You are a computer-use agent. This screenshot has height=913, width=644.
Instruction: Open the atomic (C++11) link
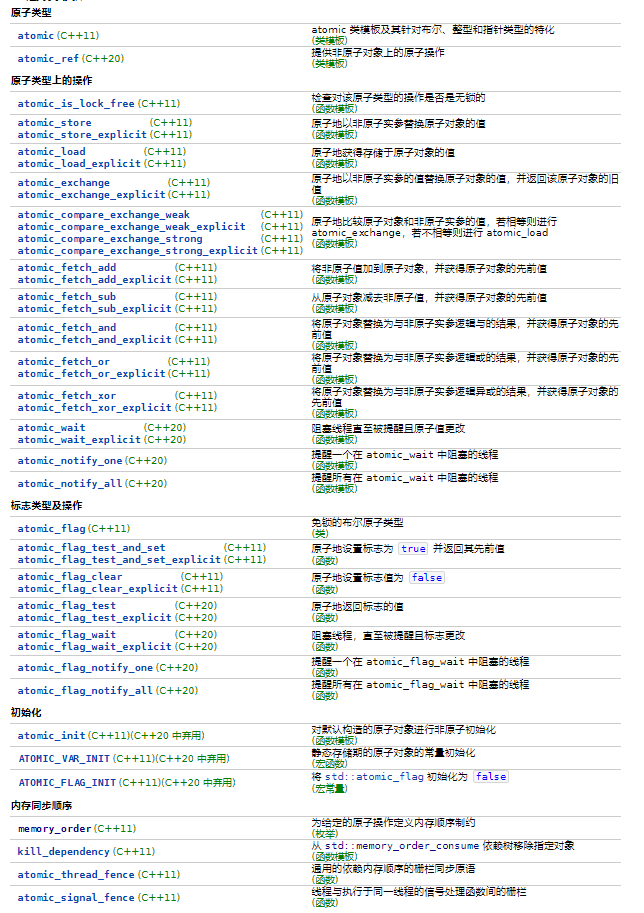point(36,36)
